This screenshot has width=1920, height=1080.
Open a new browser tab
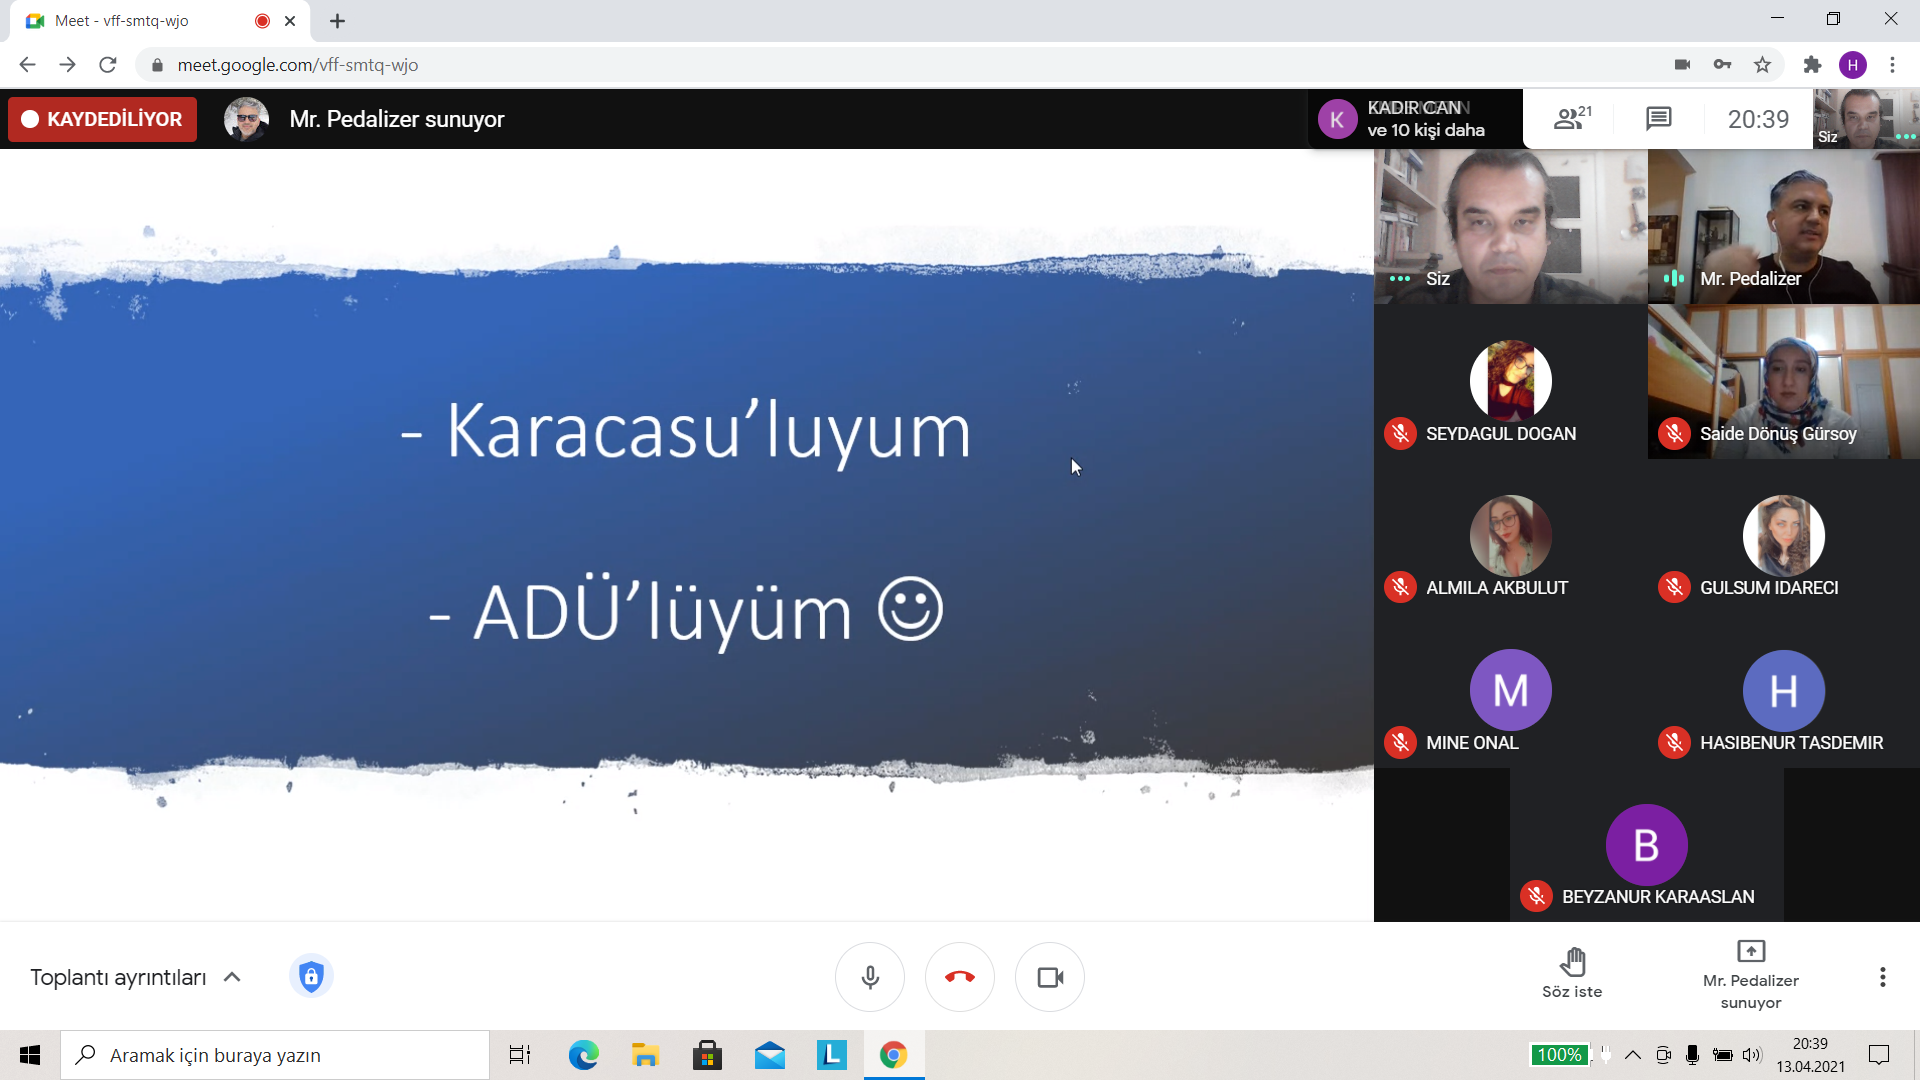(x=338, y=21)
